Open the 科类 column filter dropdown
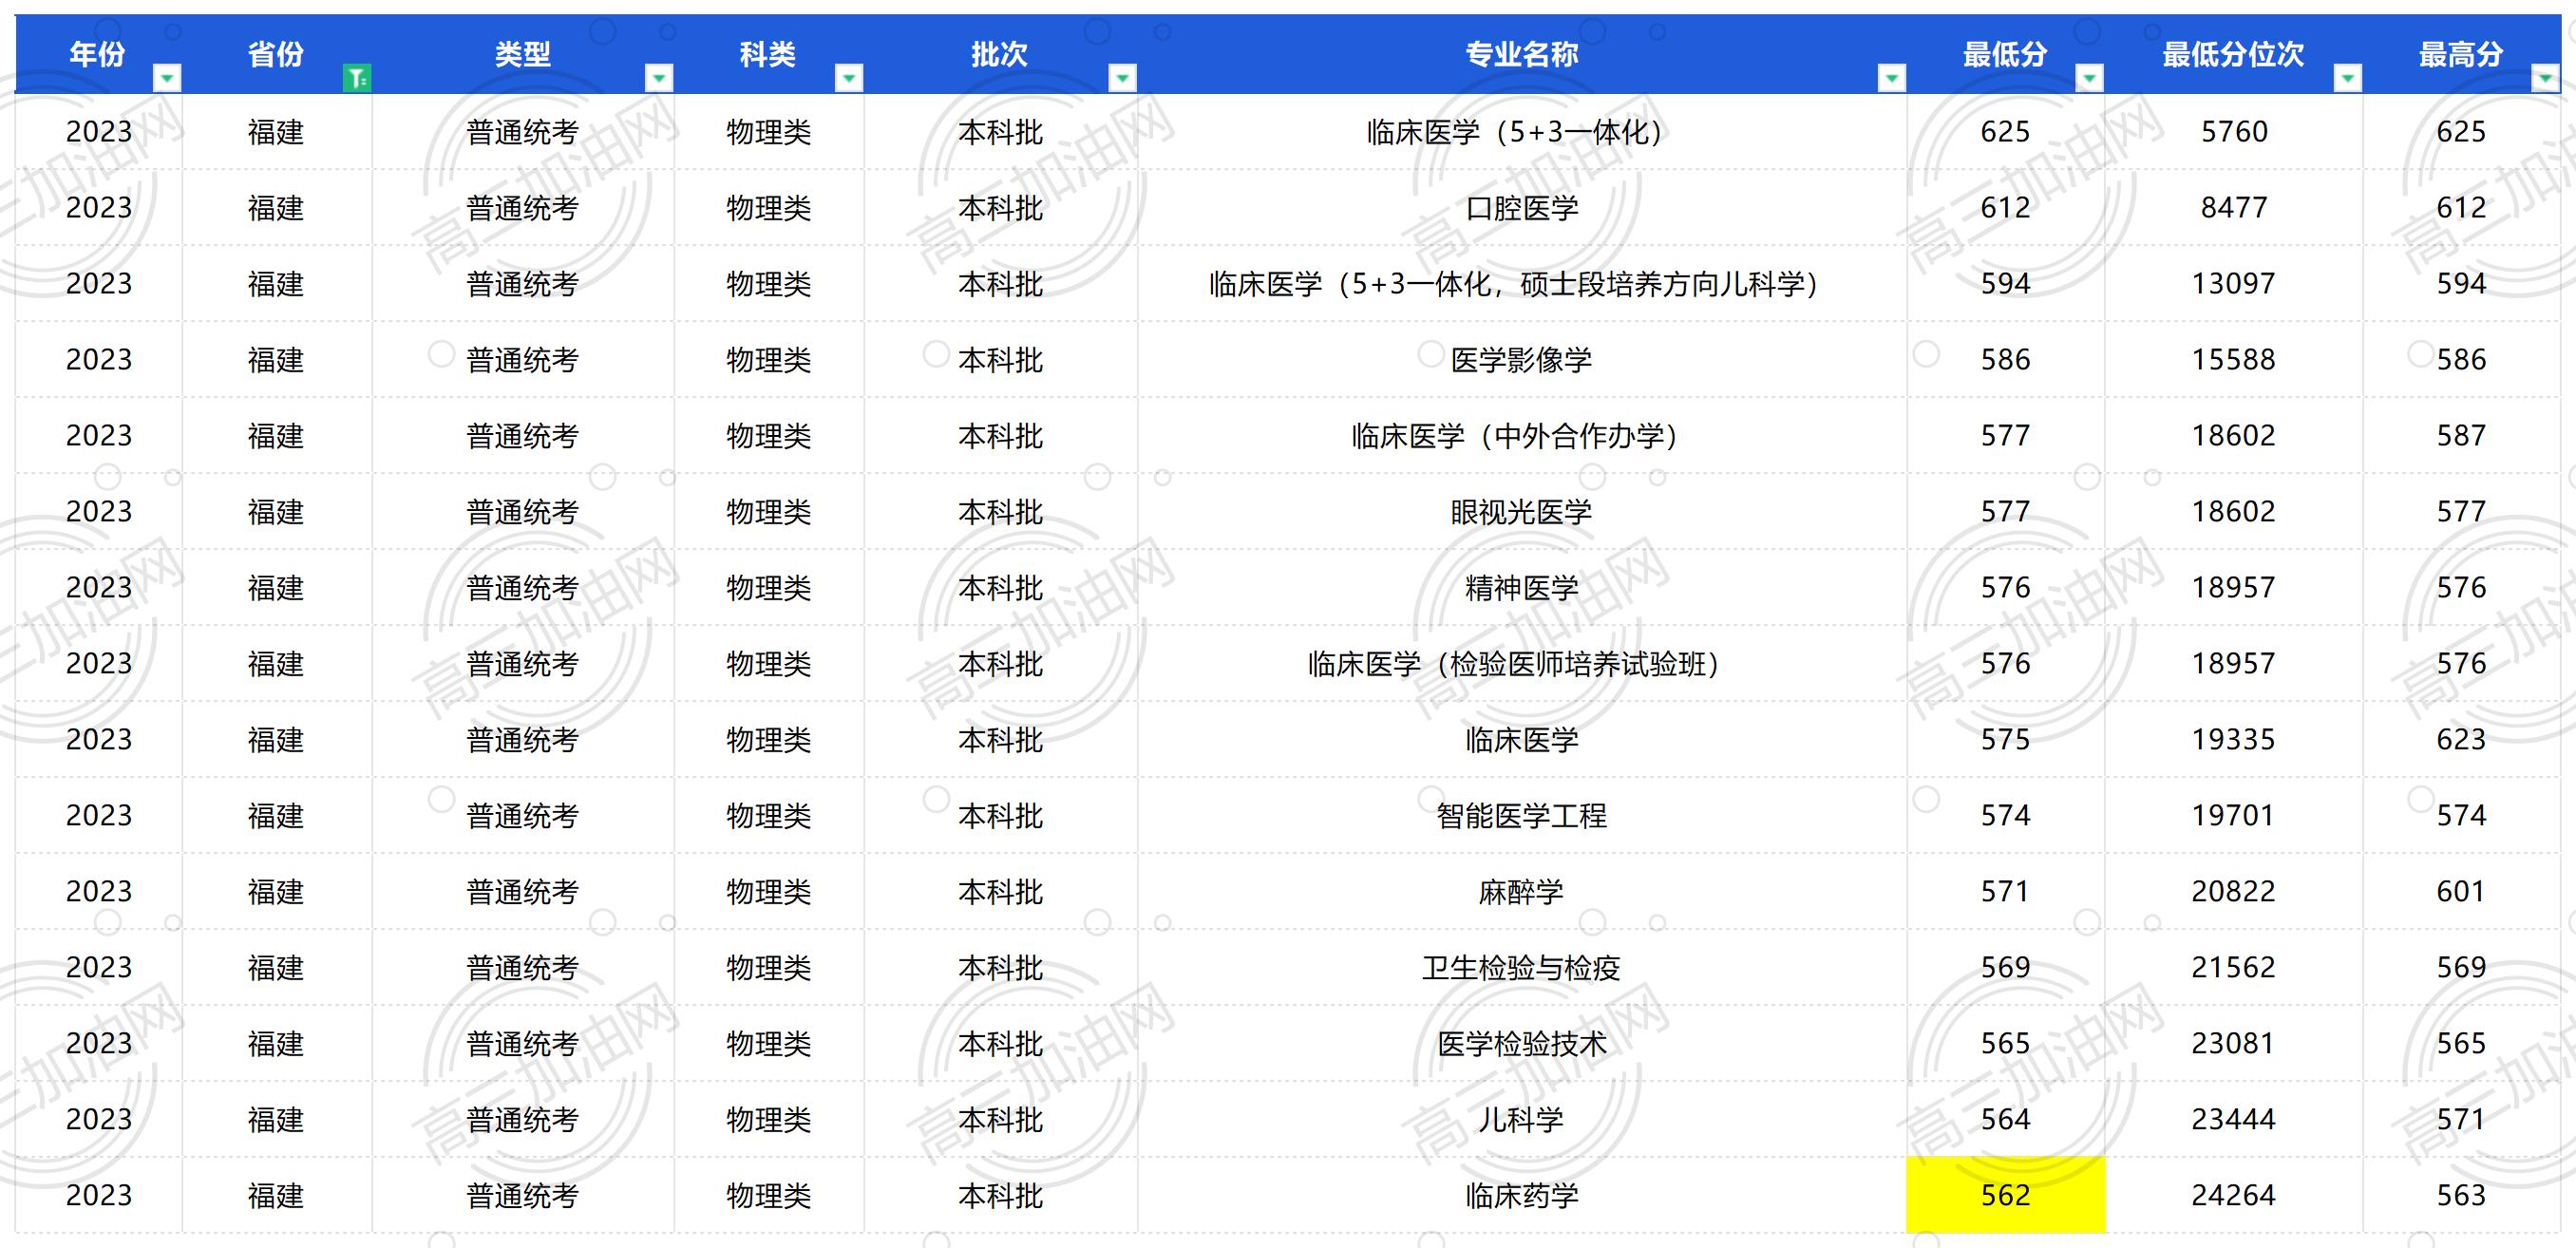This screenshot has height=1248, width=2576. [x=849, y=78]
